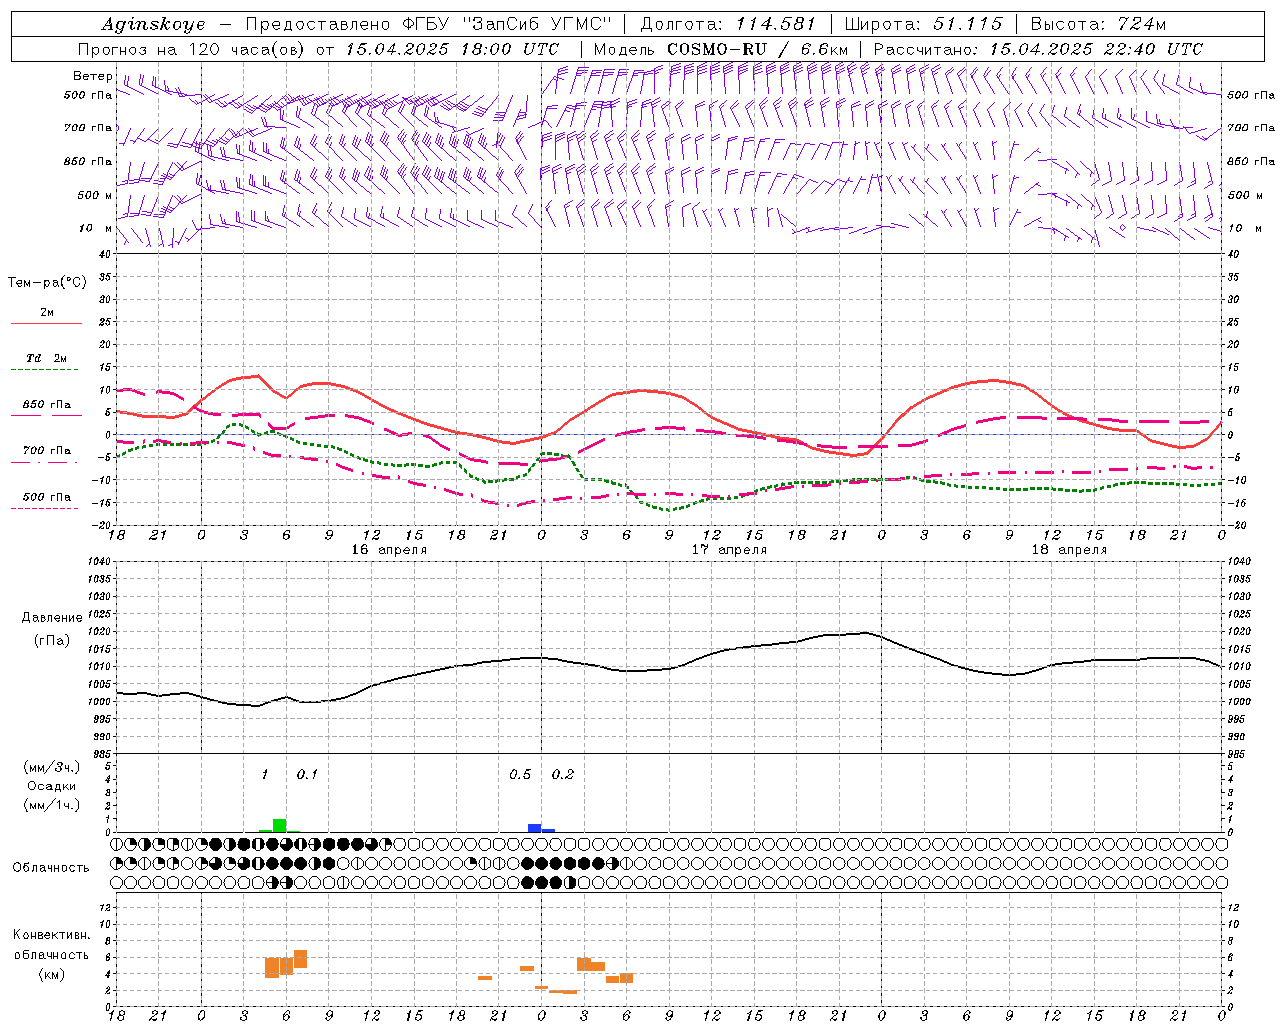Click the "(км)" unit under convective cloudiness

52,973
